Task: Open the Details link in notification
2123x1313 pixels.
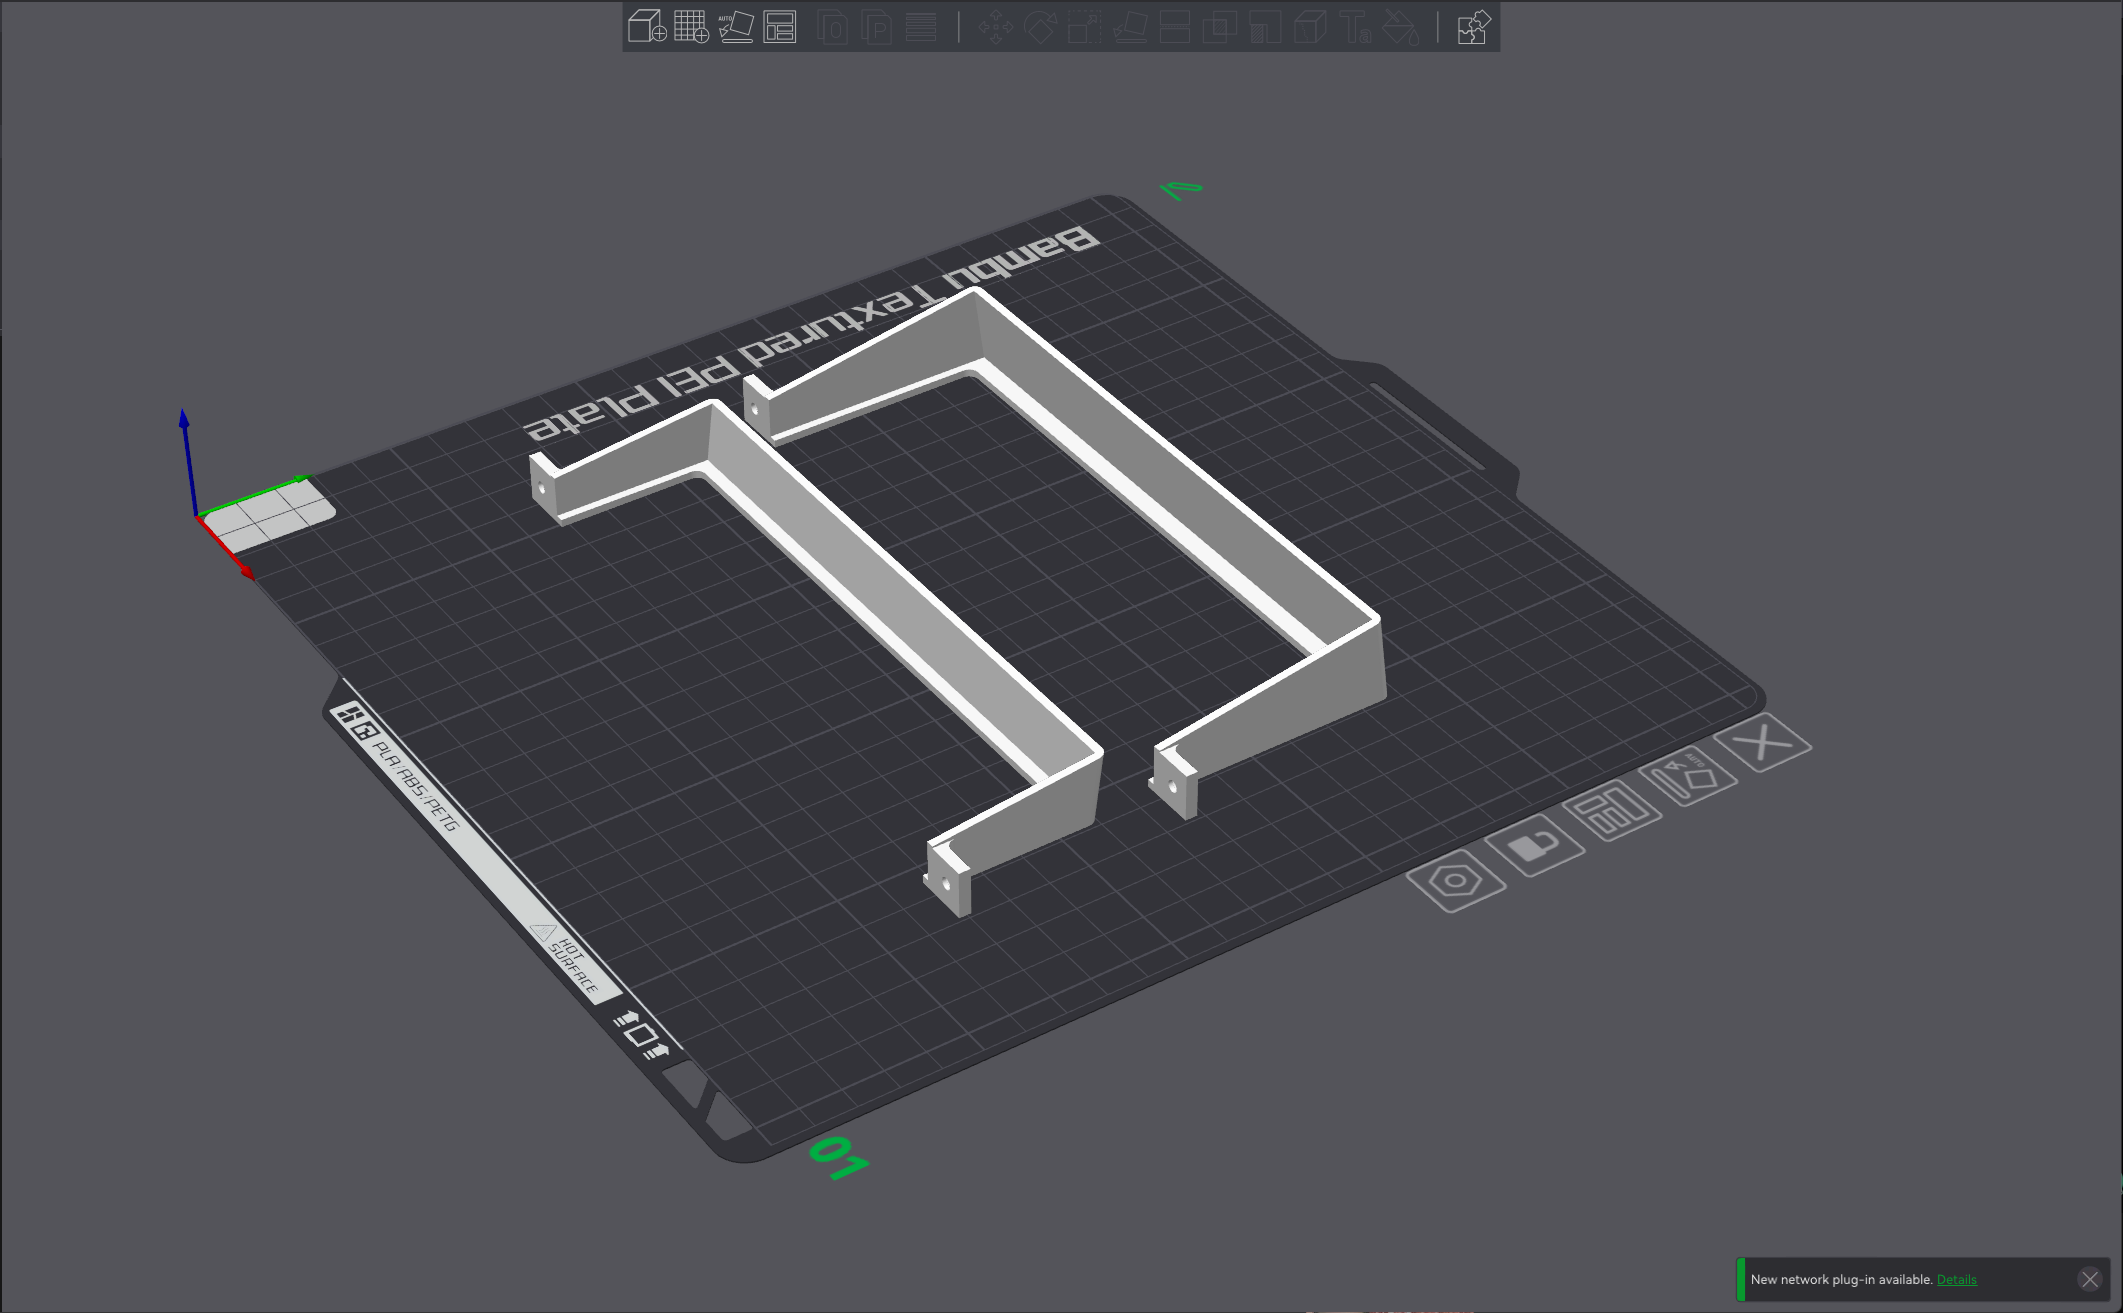Action: click(x=1956, y=1279)
